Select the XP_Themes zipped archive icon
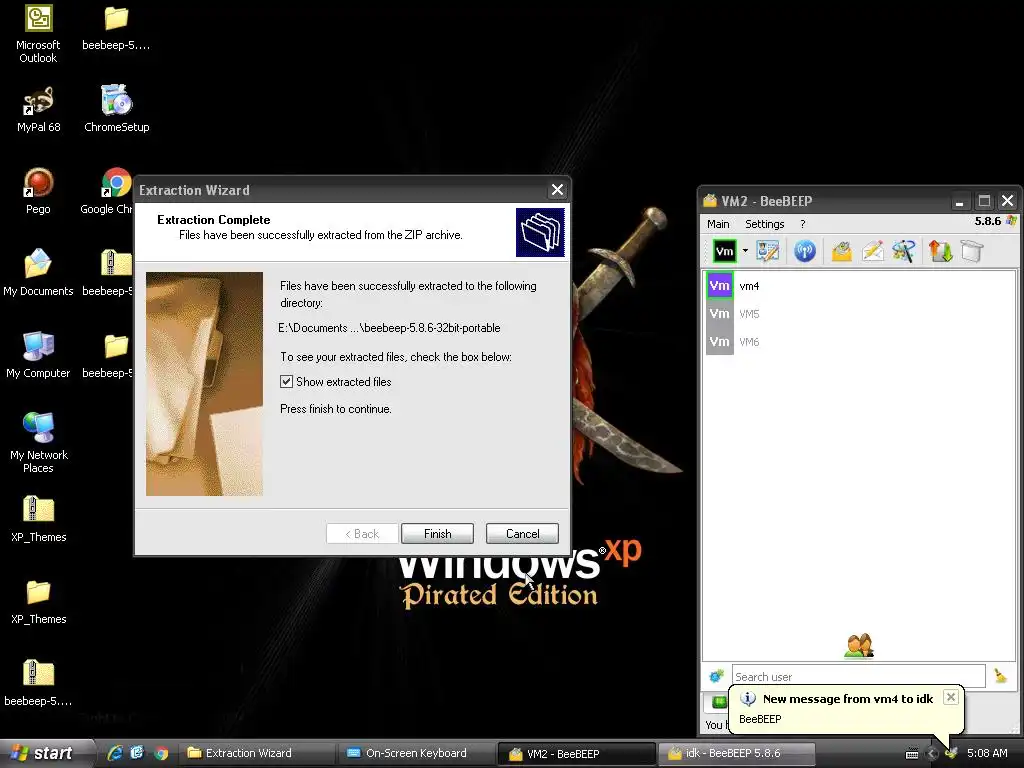This screenshot has height=768, width=1024. coord(39,519)
